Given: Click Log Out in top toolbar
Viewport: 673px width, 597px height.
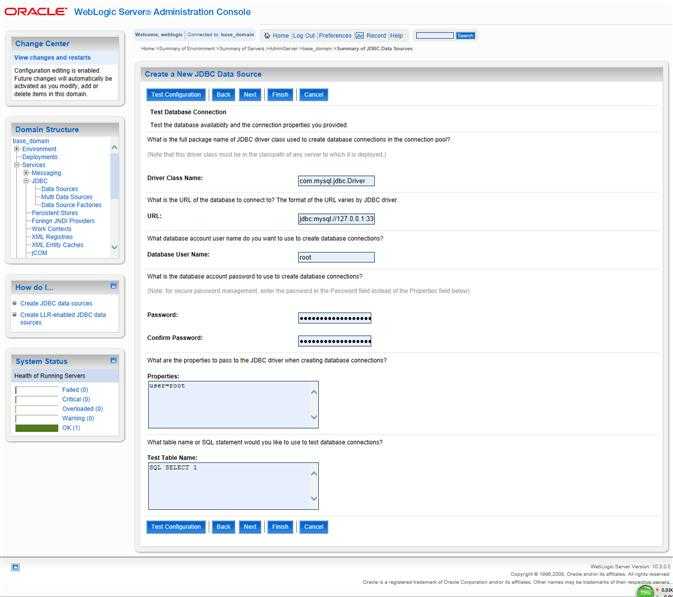Looking at the screenshot, I should click(304, 36).
